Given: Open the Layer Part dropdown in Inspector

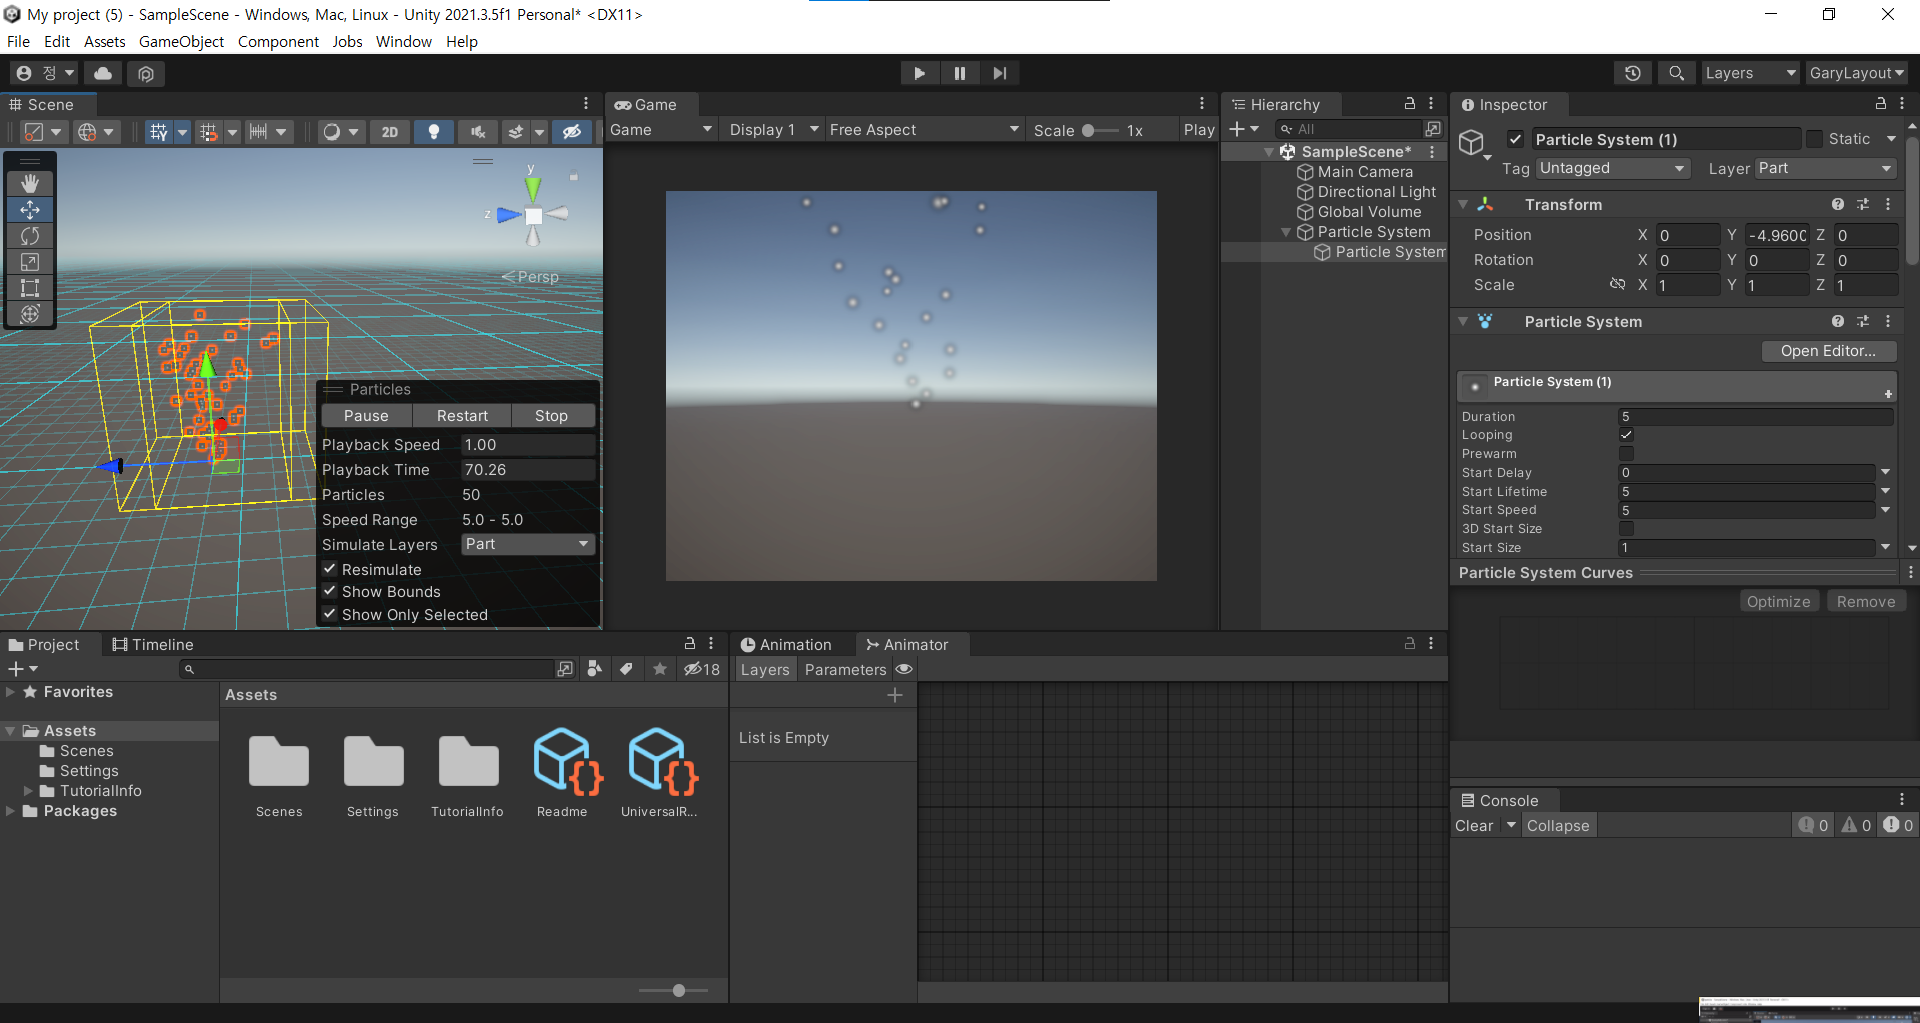Looking at the screenshot, I should pos(1825,168).
